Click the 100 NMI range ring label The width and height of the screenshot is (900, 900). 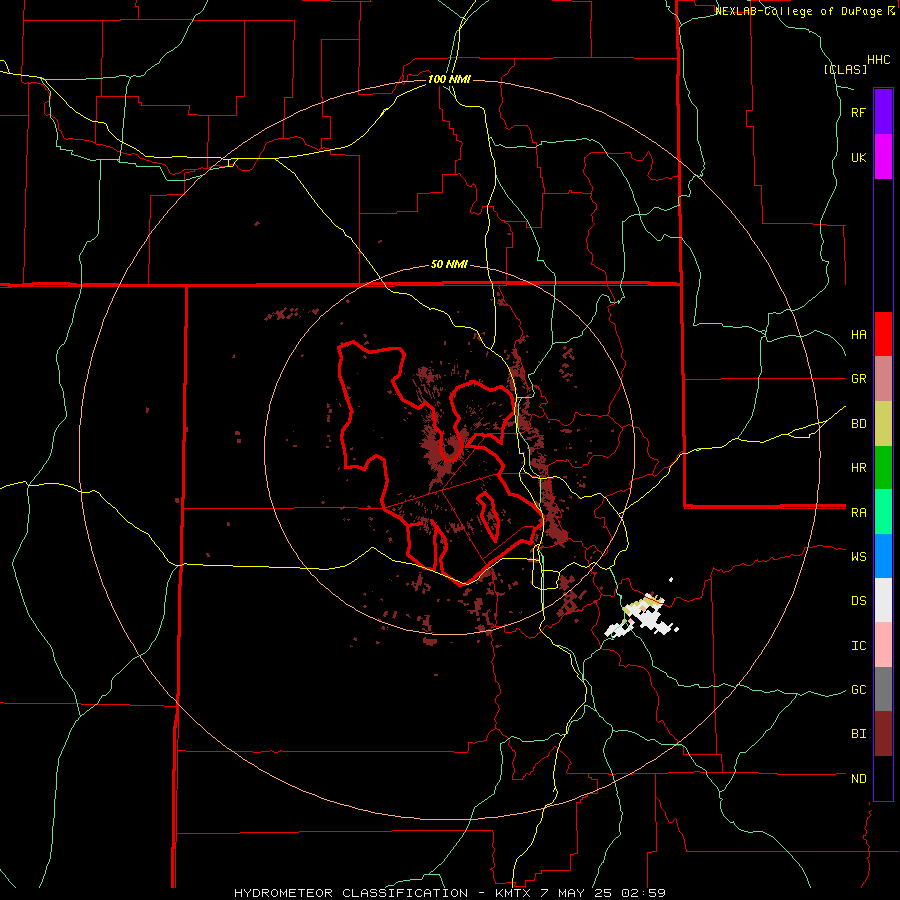(x=449, y=79)
